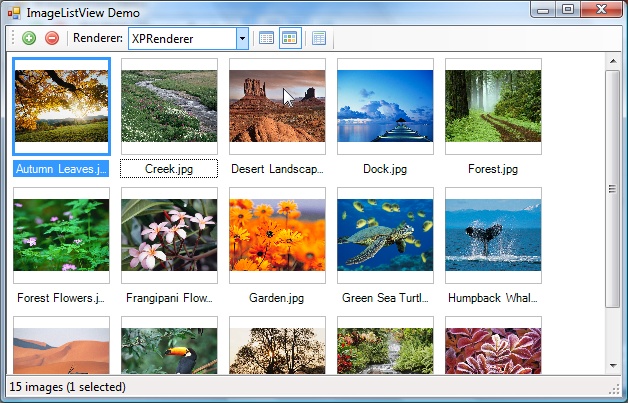The width and height of the screenshot is (628, 403).
Task: Close the ImageListView Demo window
Action: (x=602, y=10)
